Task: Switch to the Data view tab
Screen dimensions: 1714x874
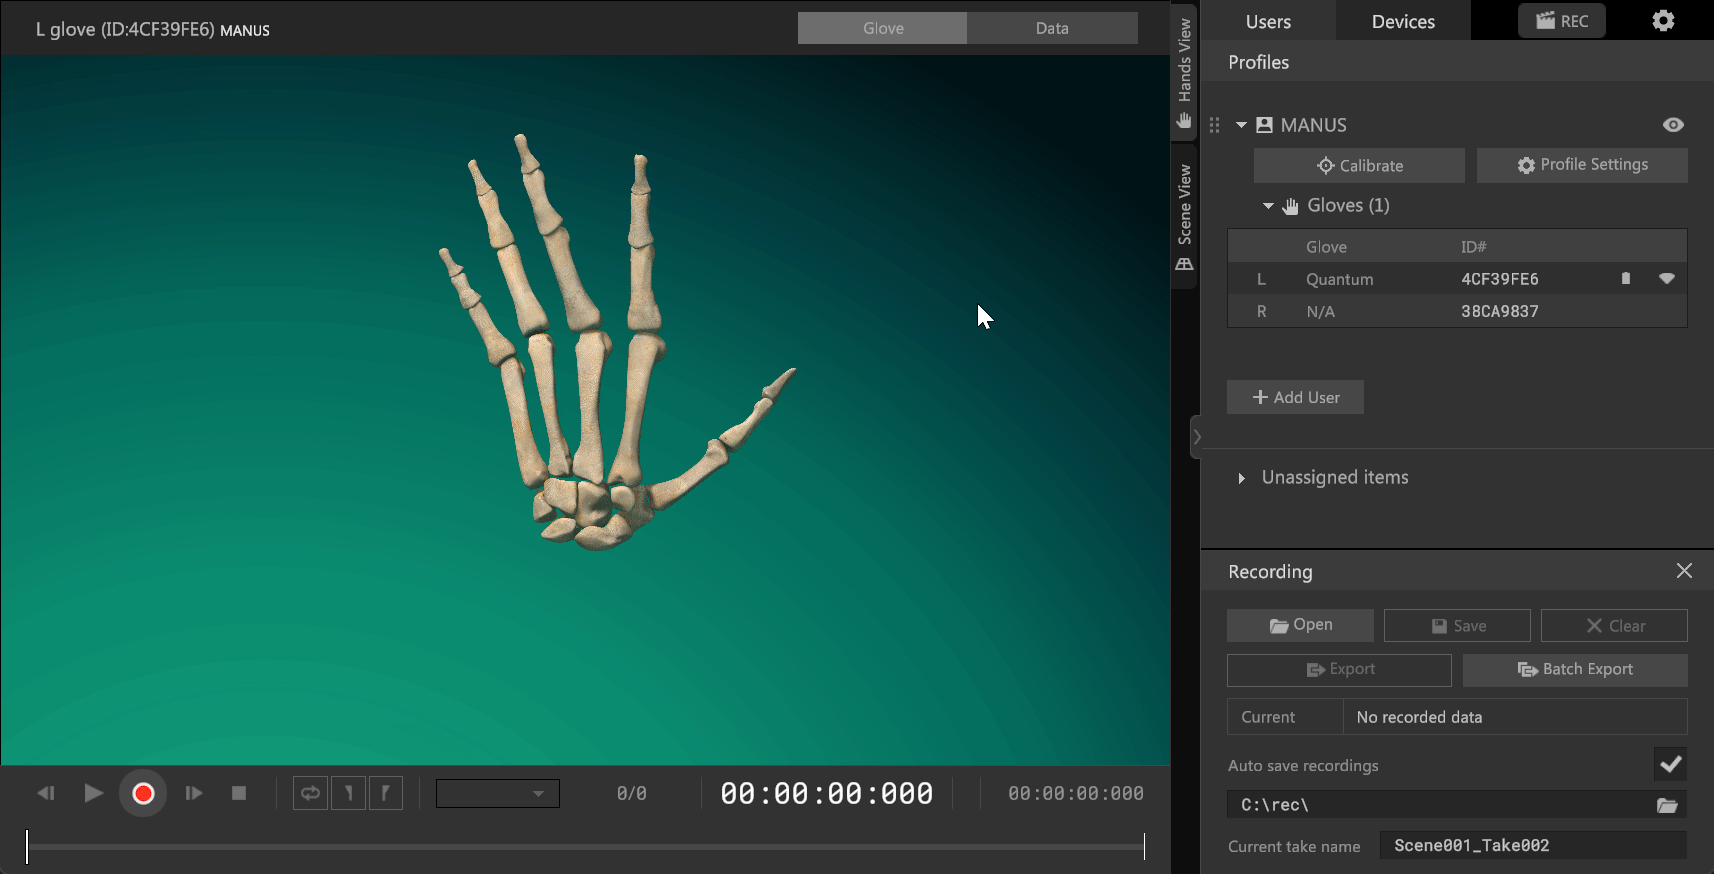Action: [x=1051, y=28]
